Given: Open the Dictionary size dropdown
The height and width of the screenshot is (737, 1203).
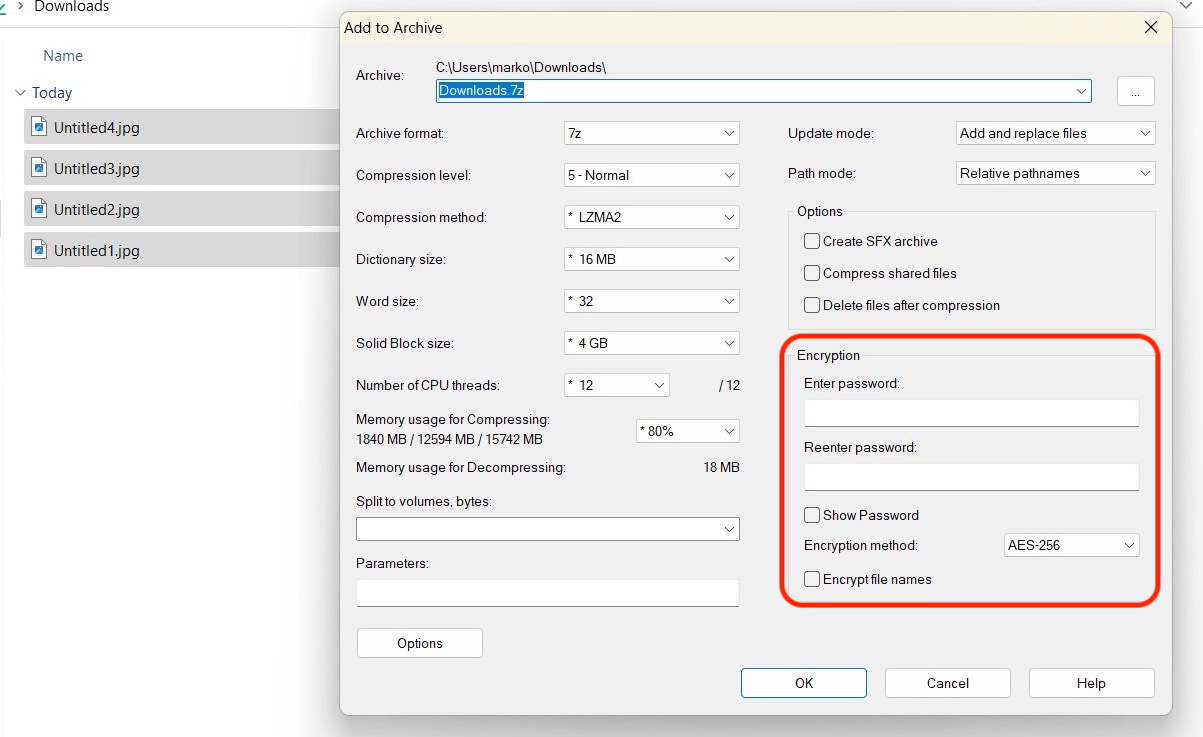Looking at the screenshot, I should pos(651,259).
